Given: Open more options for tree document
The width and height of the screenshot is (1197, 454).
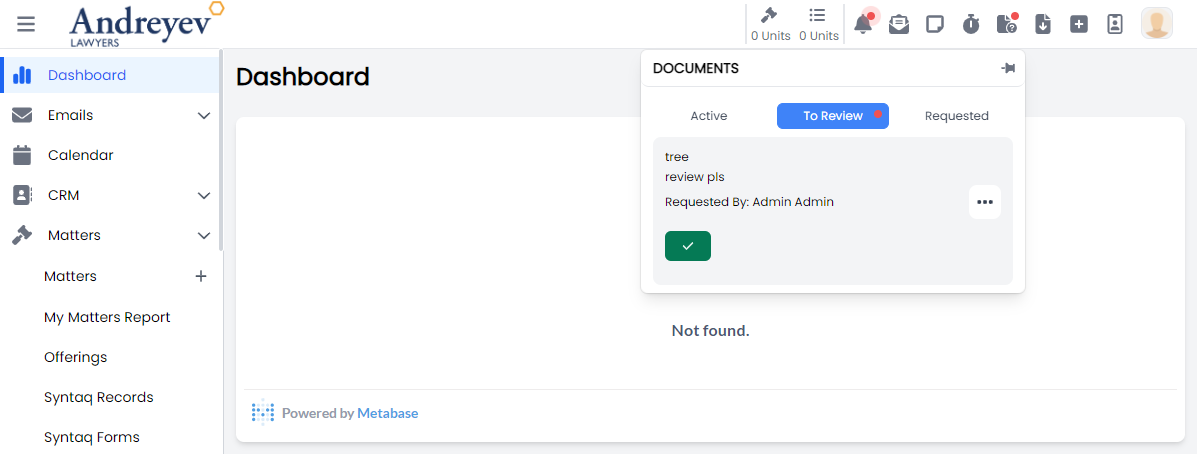Looking at the screenshot, I should point(984,202).
